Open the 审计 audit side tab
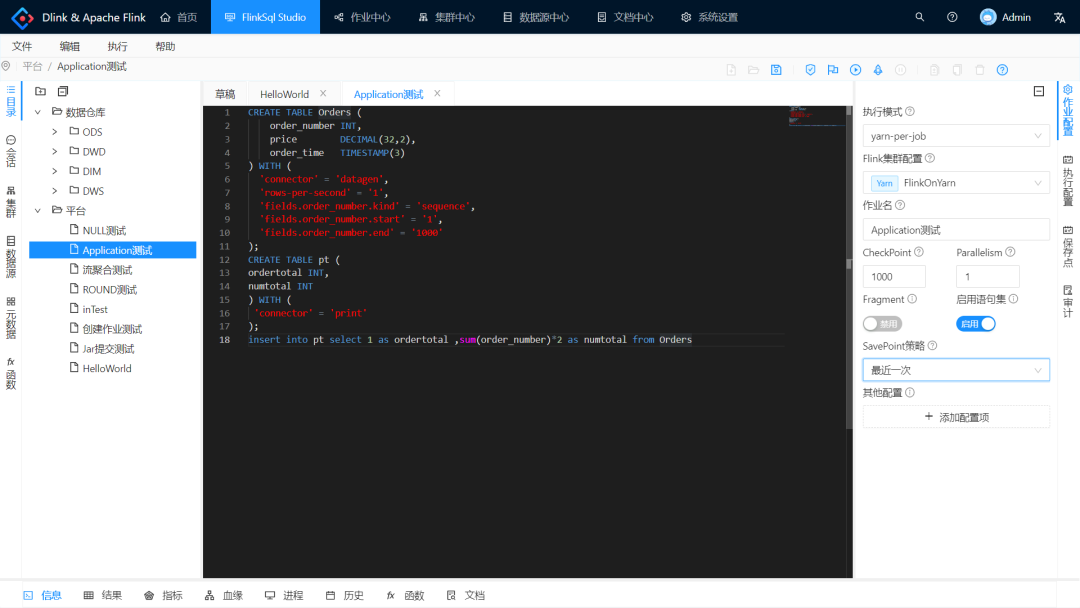Screen dimensions: 1080x608 point(1068,301)
